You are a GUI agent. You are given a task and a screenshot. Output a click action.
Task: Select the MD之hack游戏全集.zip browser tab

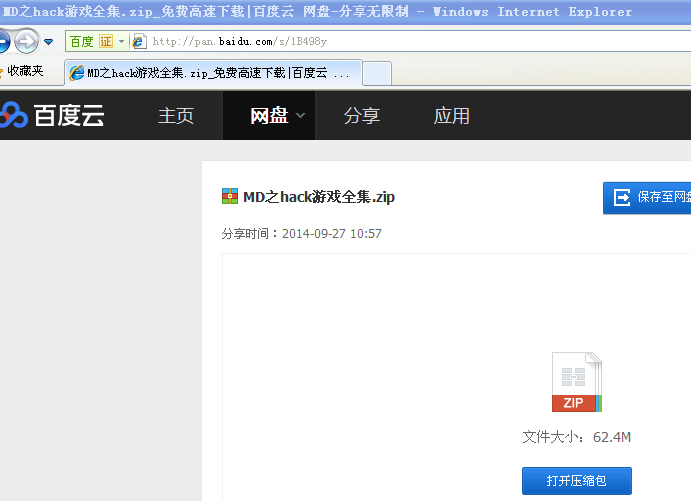coord(214,73)
